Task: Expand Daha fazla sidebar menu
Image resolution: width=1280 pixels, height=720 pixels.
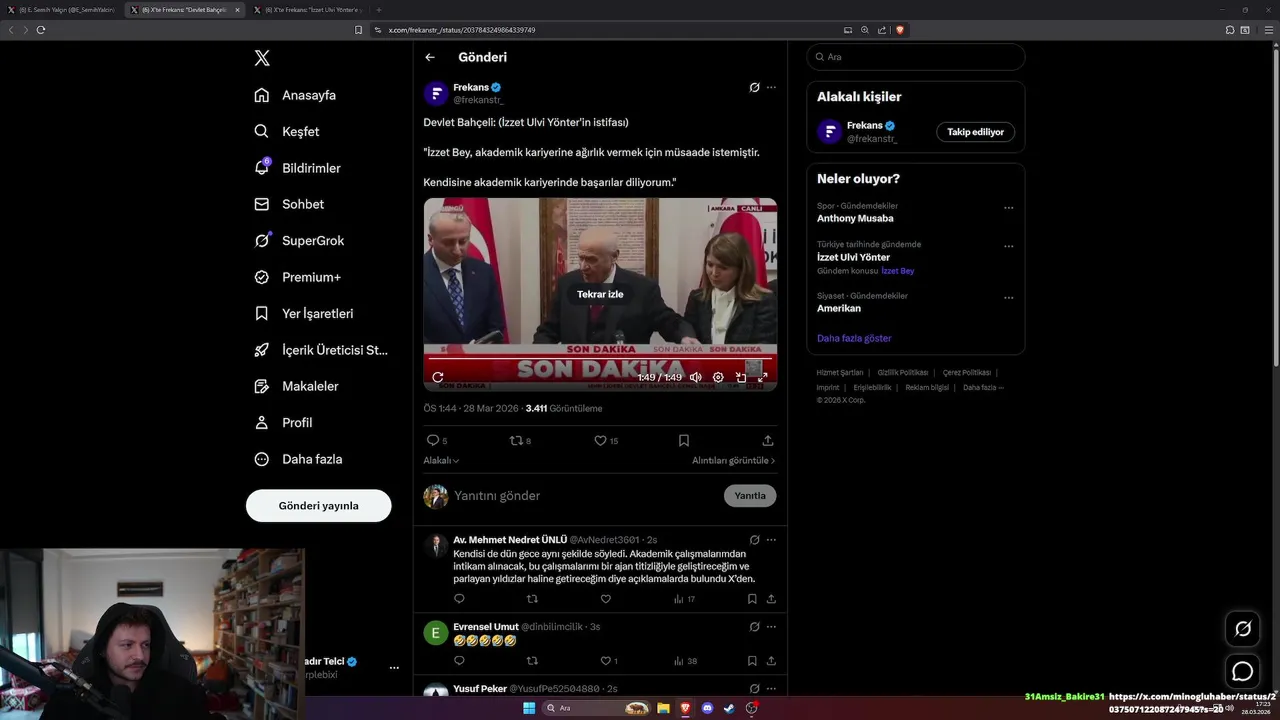Action: pos(298,459)
